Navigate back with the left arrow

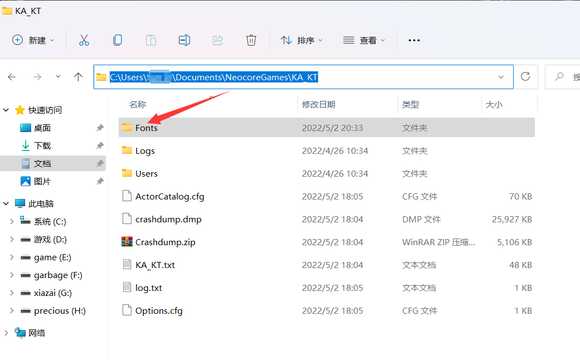[12, 77]
